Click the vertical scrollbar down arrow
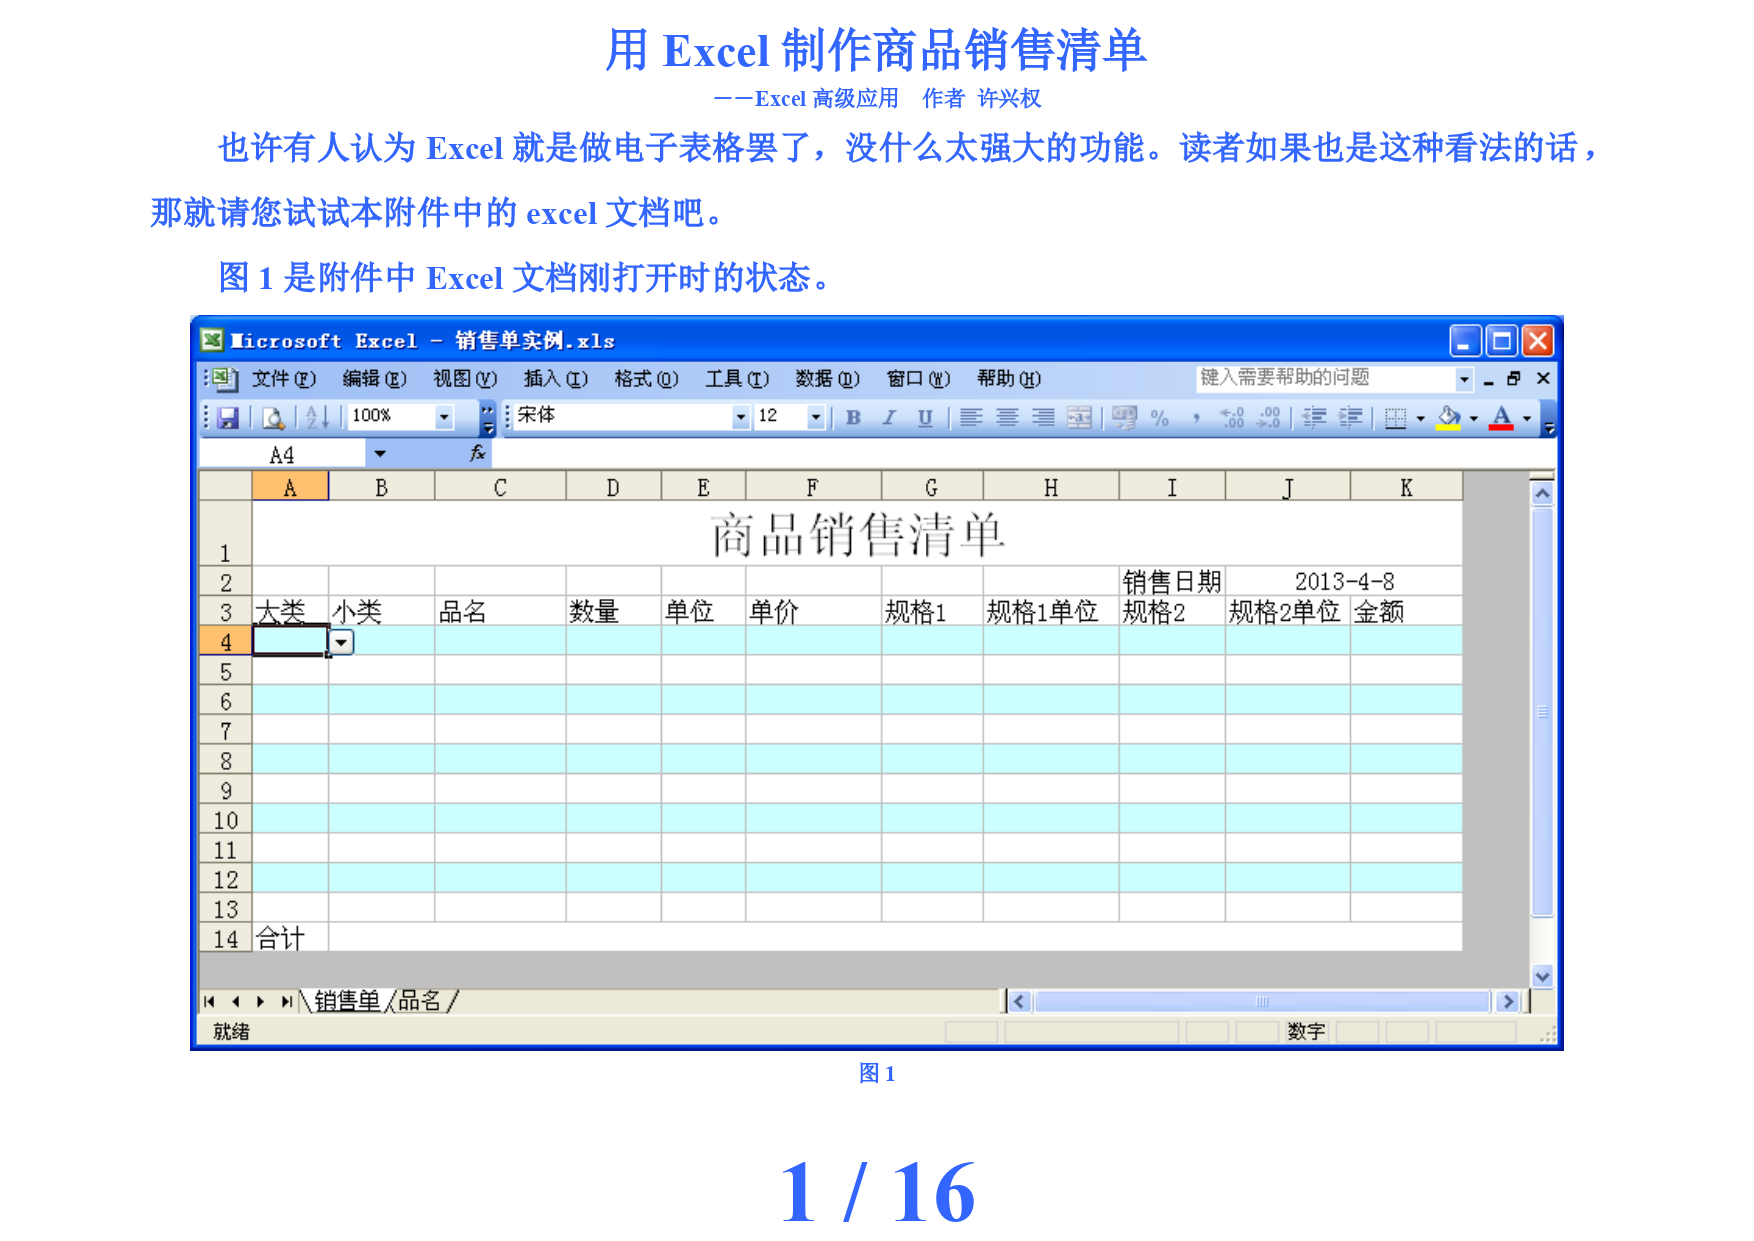 pyautogui.click(x=1542, y=976)
